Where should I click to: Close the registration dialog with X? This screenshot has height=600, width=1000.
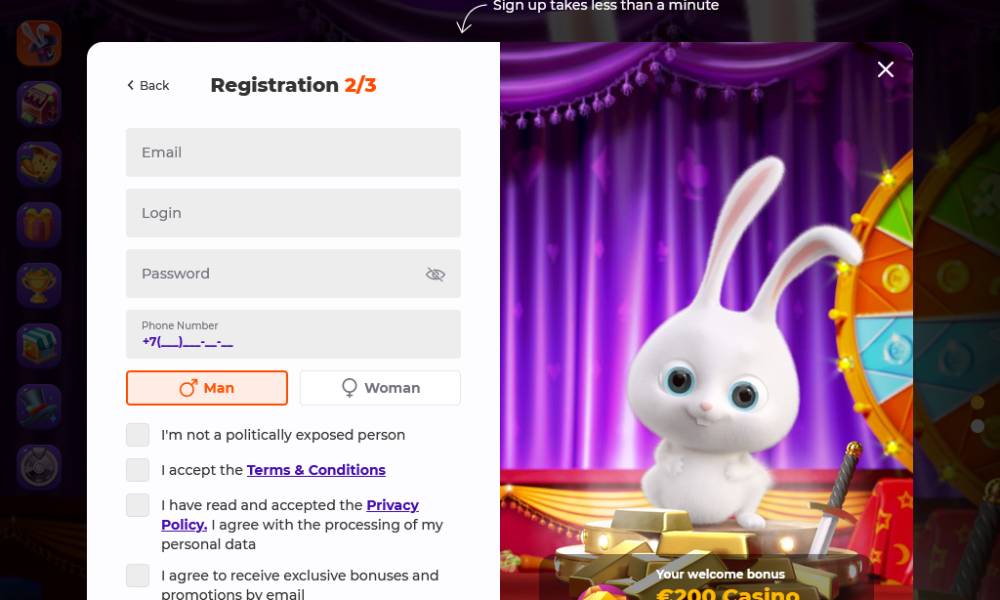coord(885,70)
